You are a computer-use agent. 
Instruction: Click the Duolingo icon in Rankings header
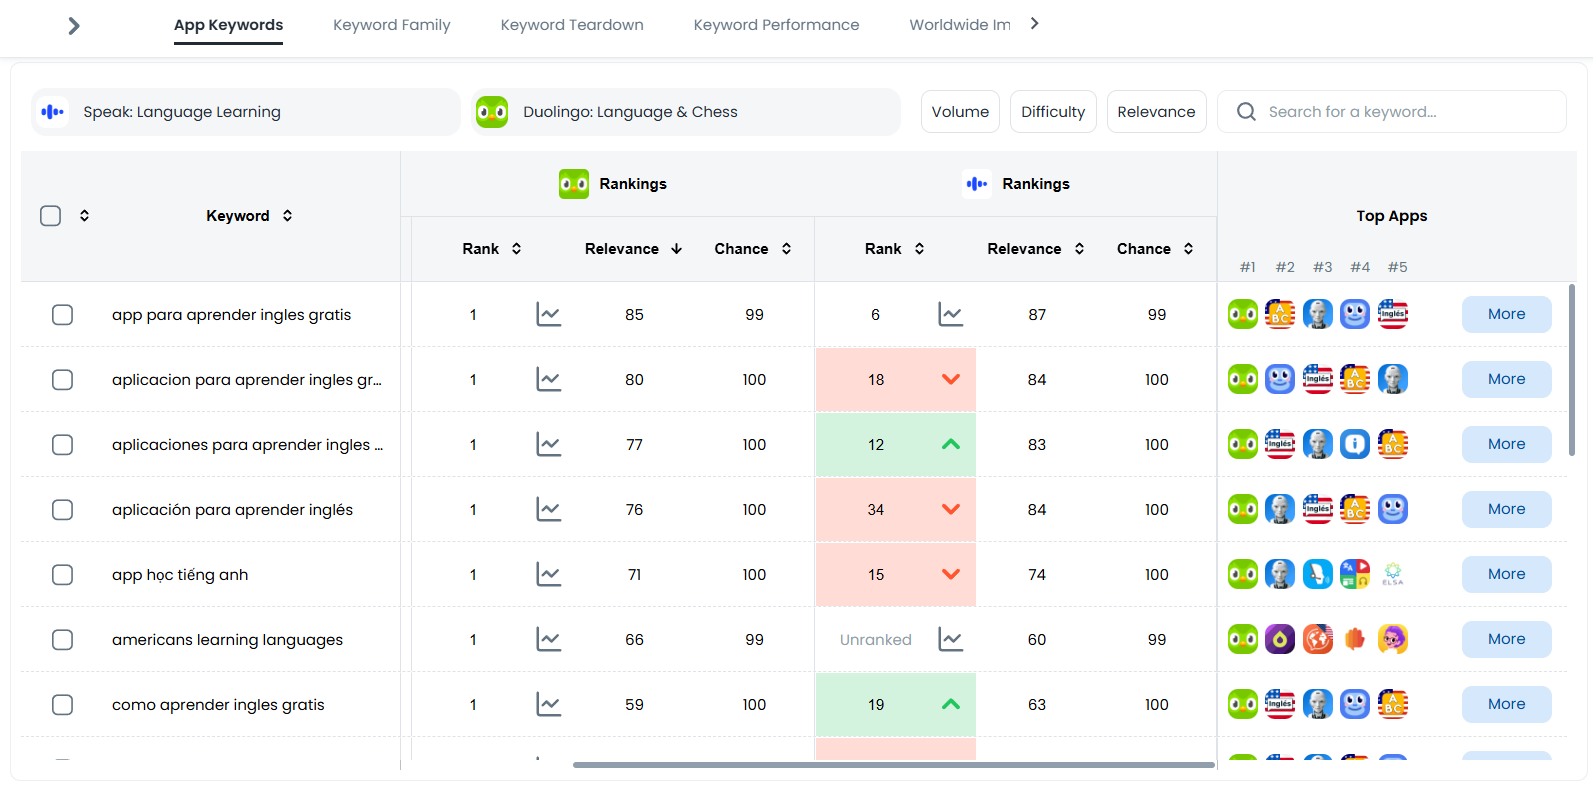click(574, 184)
